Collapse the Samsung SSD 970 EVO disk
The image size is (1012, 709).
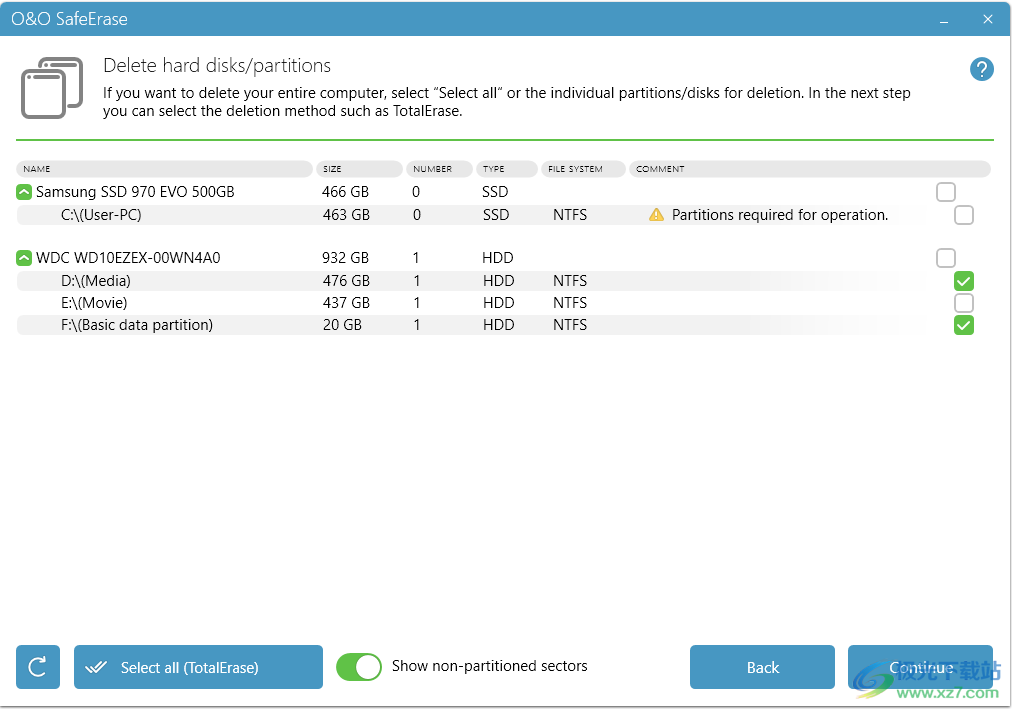pyautogui.click(x=24, y=192)
